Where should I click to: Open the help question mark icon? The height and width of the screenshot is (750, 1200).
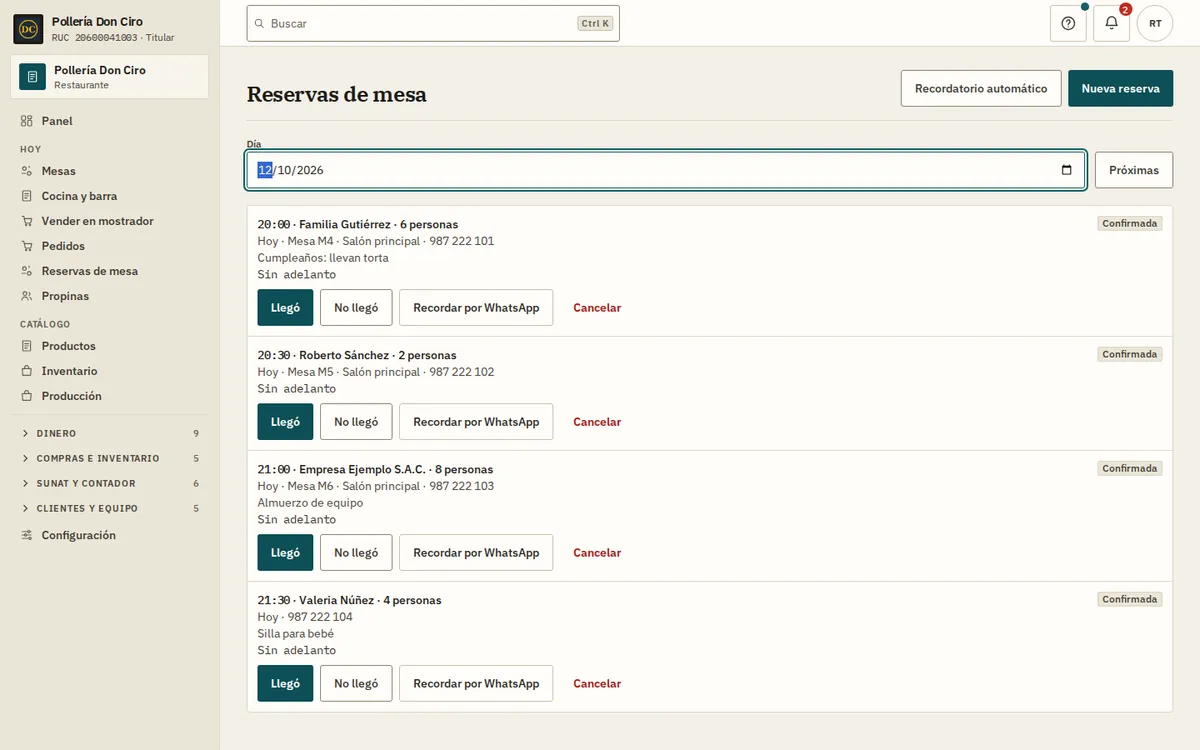coord(1068,23)
